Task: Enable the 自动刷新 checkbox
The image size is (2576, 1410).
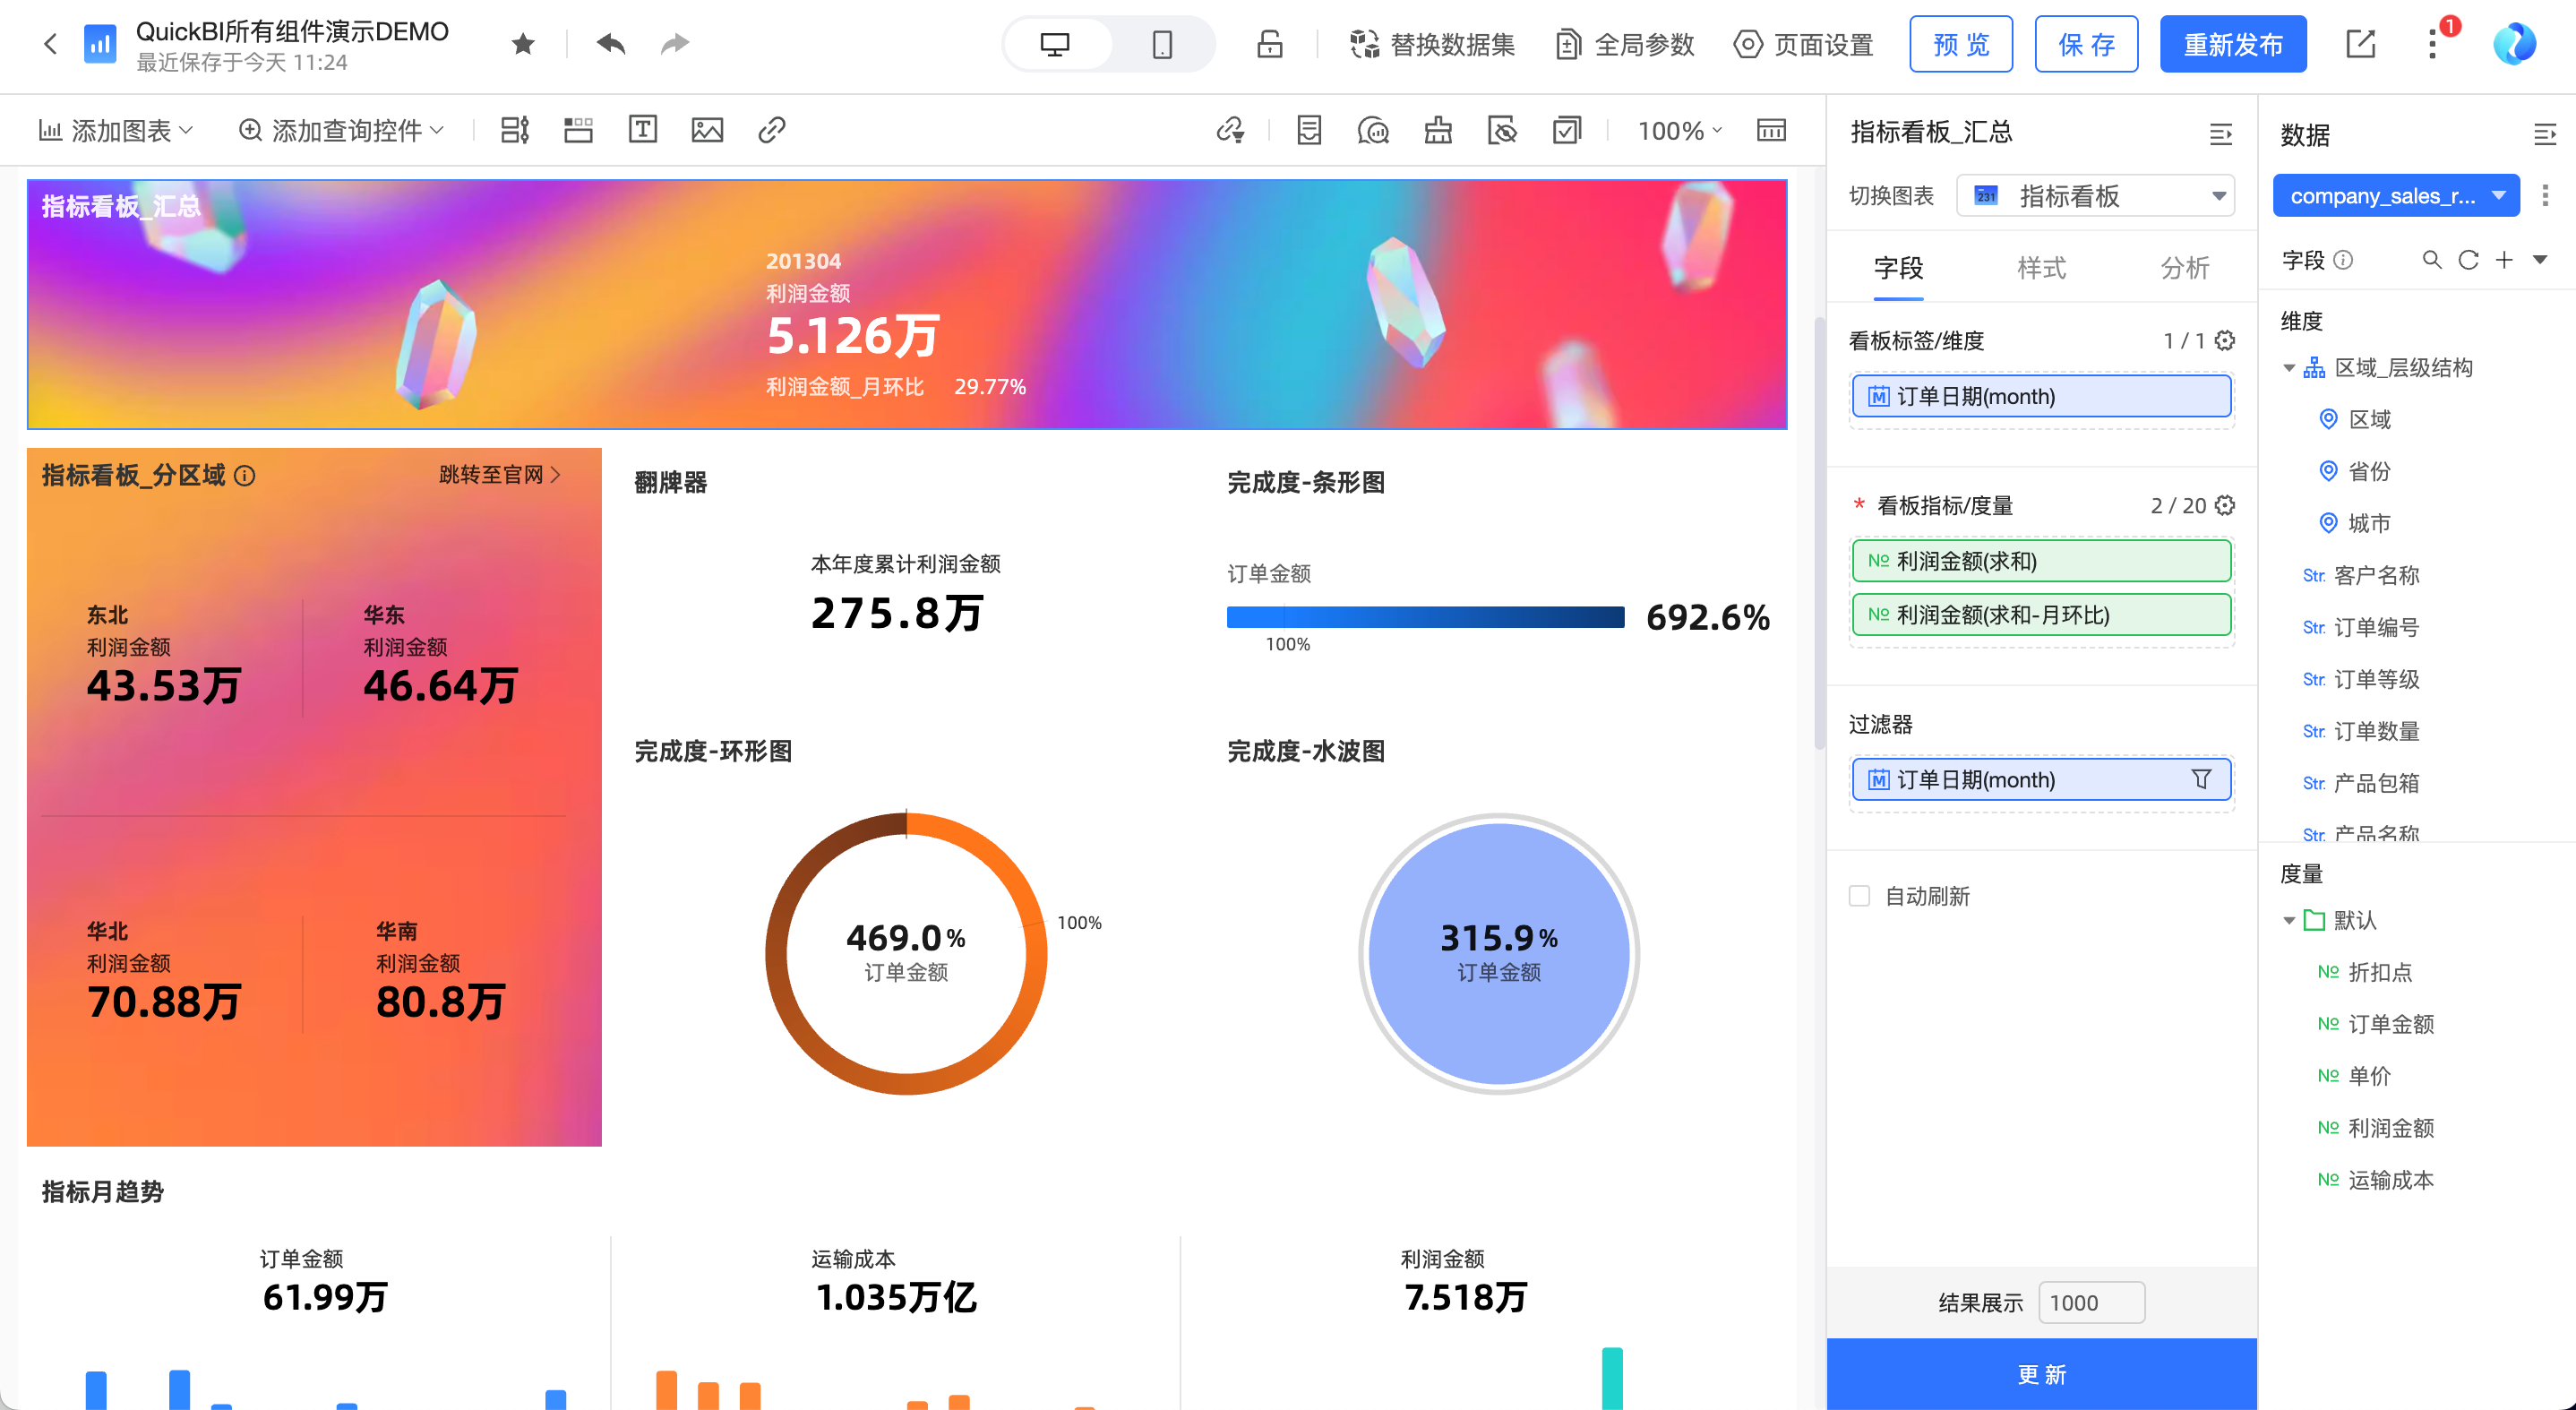Action: click(1859, 896)
